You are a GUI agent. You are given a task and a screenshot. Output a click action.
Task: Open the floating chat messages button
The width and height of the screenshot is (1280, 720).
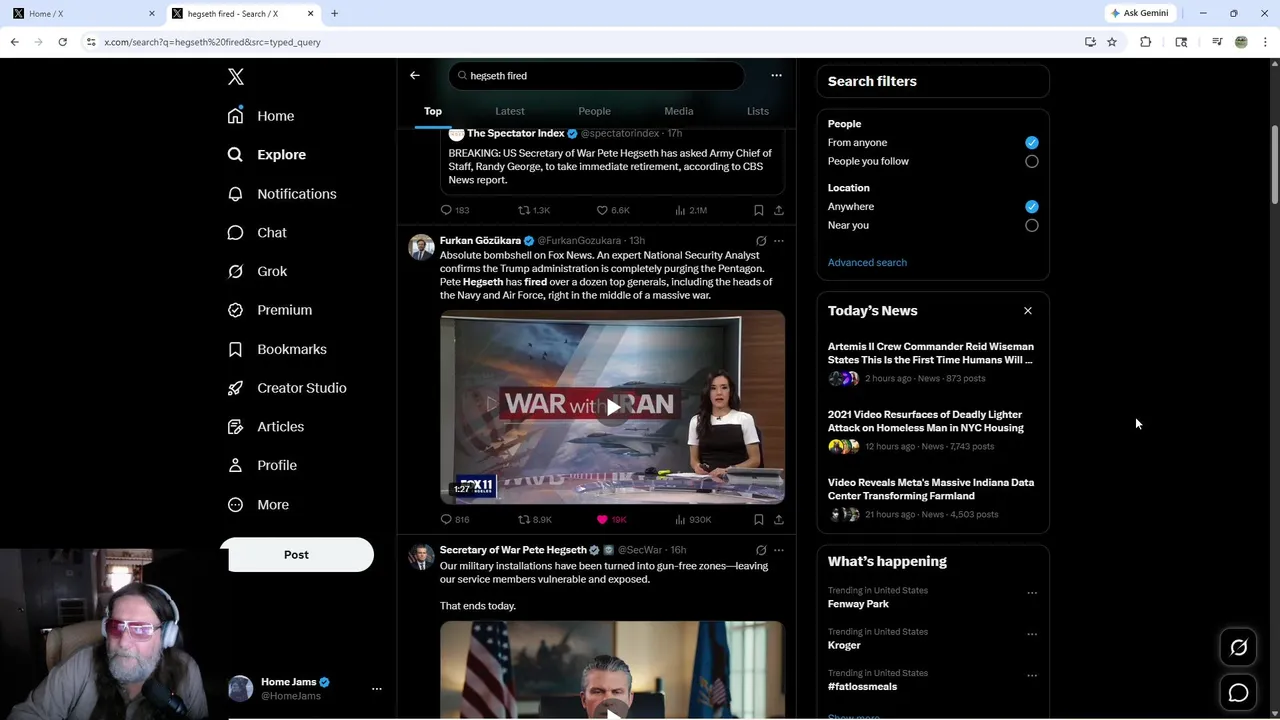1238,693
